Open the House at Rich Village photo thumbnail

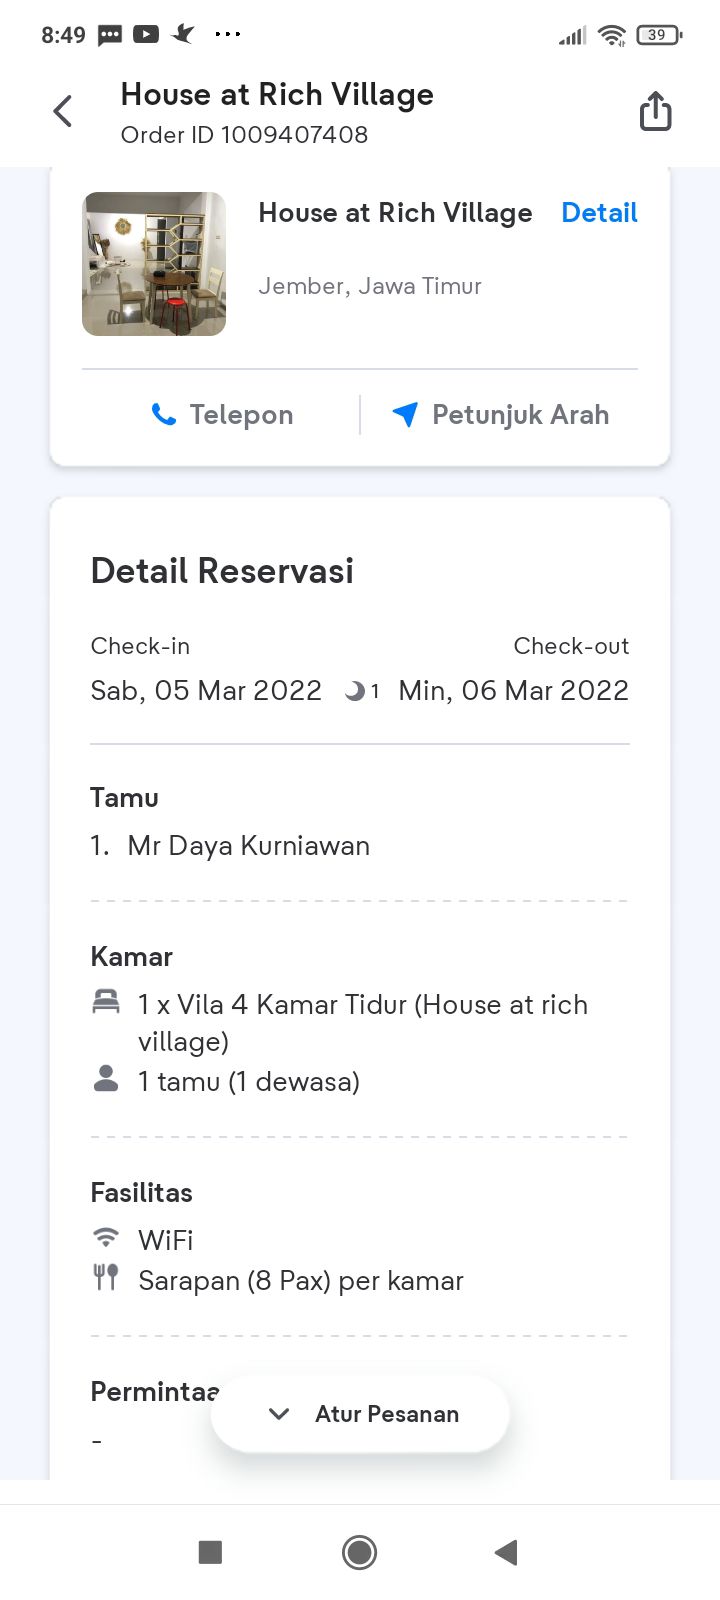(154, 264)
